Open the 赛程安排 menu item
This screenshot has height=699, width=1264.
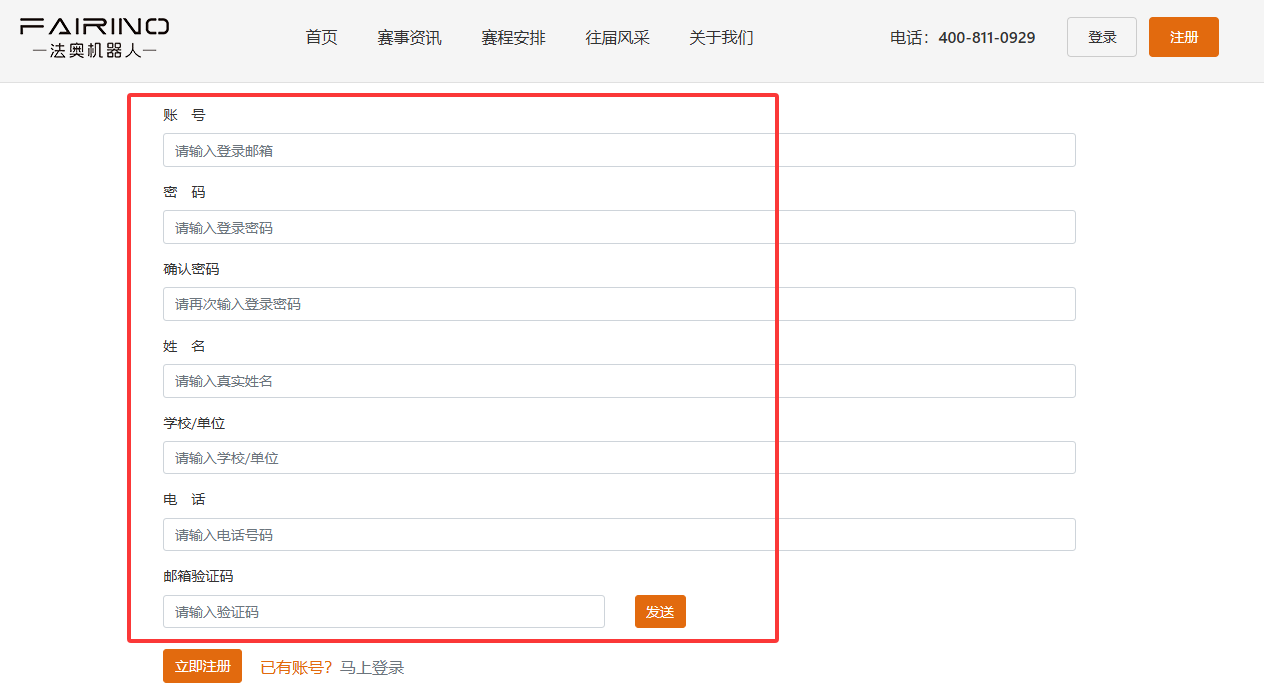tap(513, 38)
